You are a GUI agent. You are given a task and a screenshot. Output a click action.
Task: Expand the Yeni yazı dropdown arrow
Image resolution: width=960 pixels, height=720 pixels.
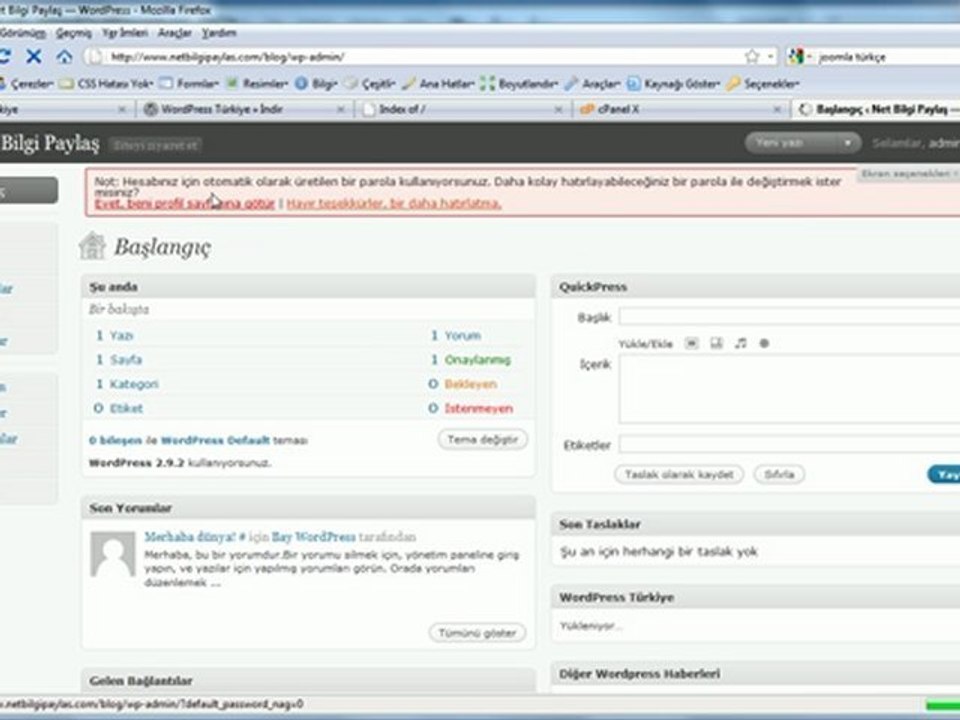coord(848,143)
